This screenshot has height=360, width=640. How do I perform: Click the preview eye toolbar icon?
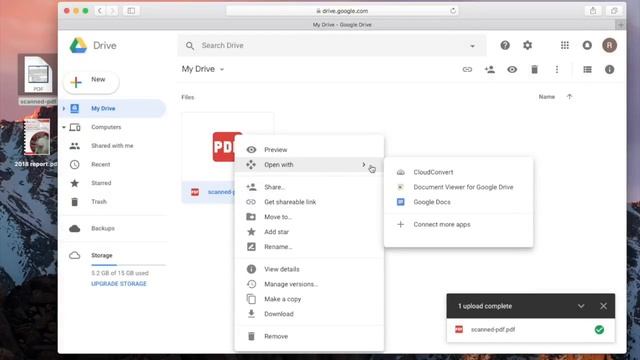pyautogui.click(x=512, y=70)
